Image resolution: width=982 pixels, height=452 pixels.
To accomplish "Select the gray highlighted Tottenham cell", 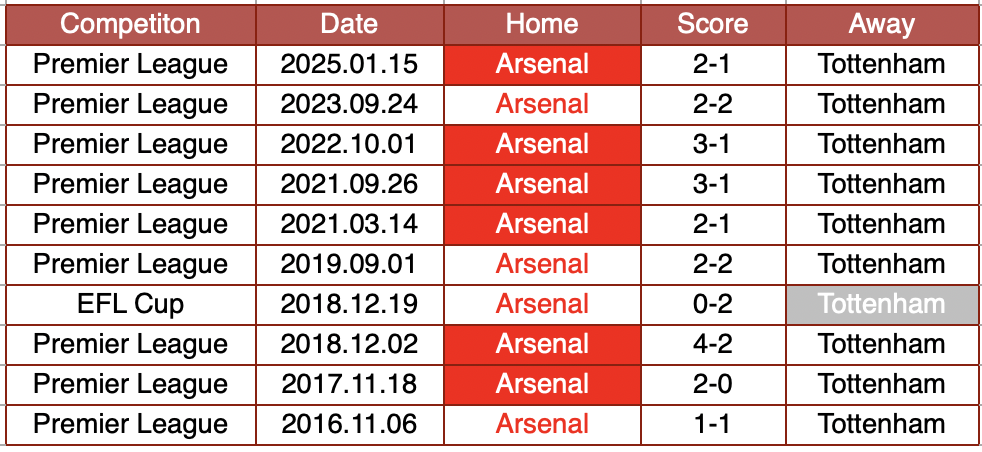I will [x=881, y=304].
